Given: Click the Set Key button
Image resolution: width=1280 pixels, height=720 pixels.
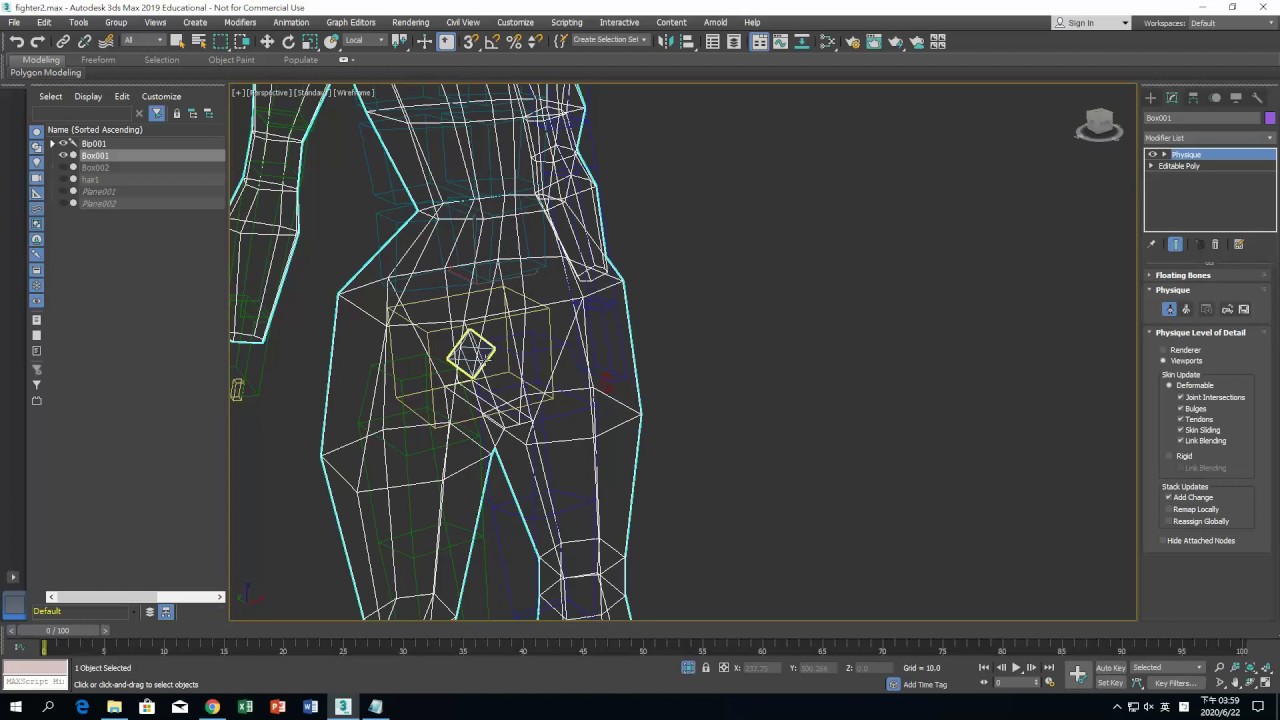Looking at the screenshot, I should coord(1110,683).
